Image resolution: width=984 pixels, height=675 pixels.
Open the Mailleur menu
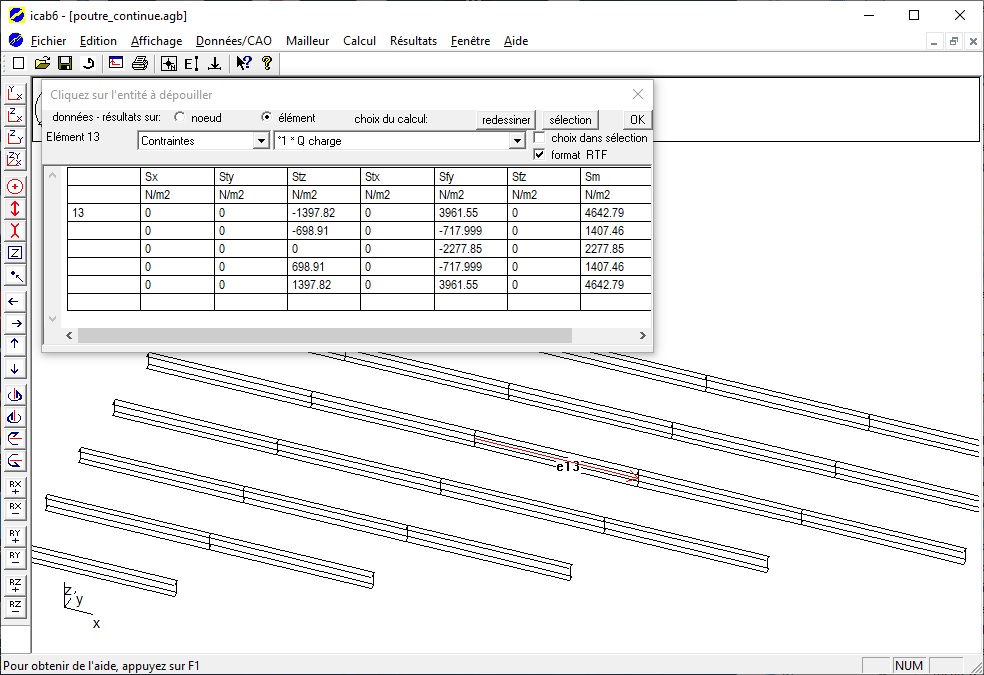pos(308,41)
